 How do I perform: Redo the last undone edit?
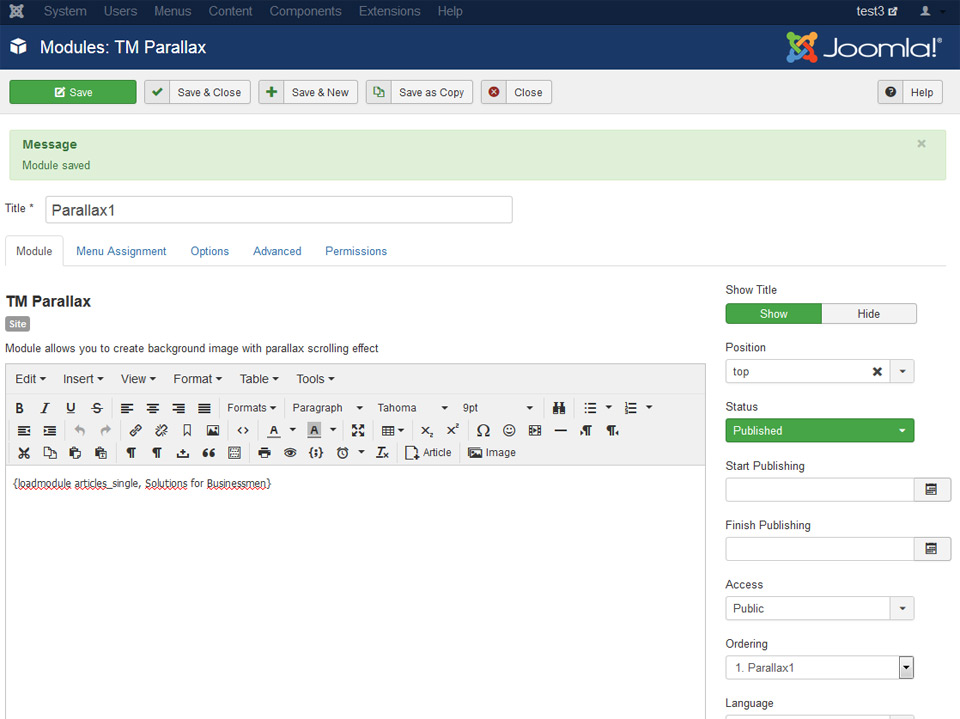(105, 431)
